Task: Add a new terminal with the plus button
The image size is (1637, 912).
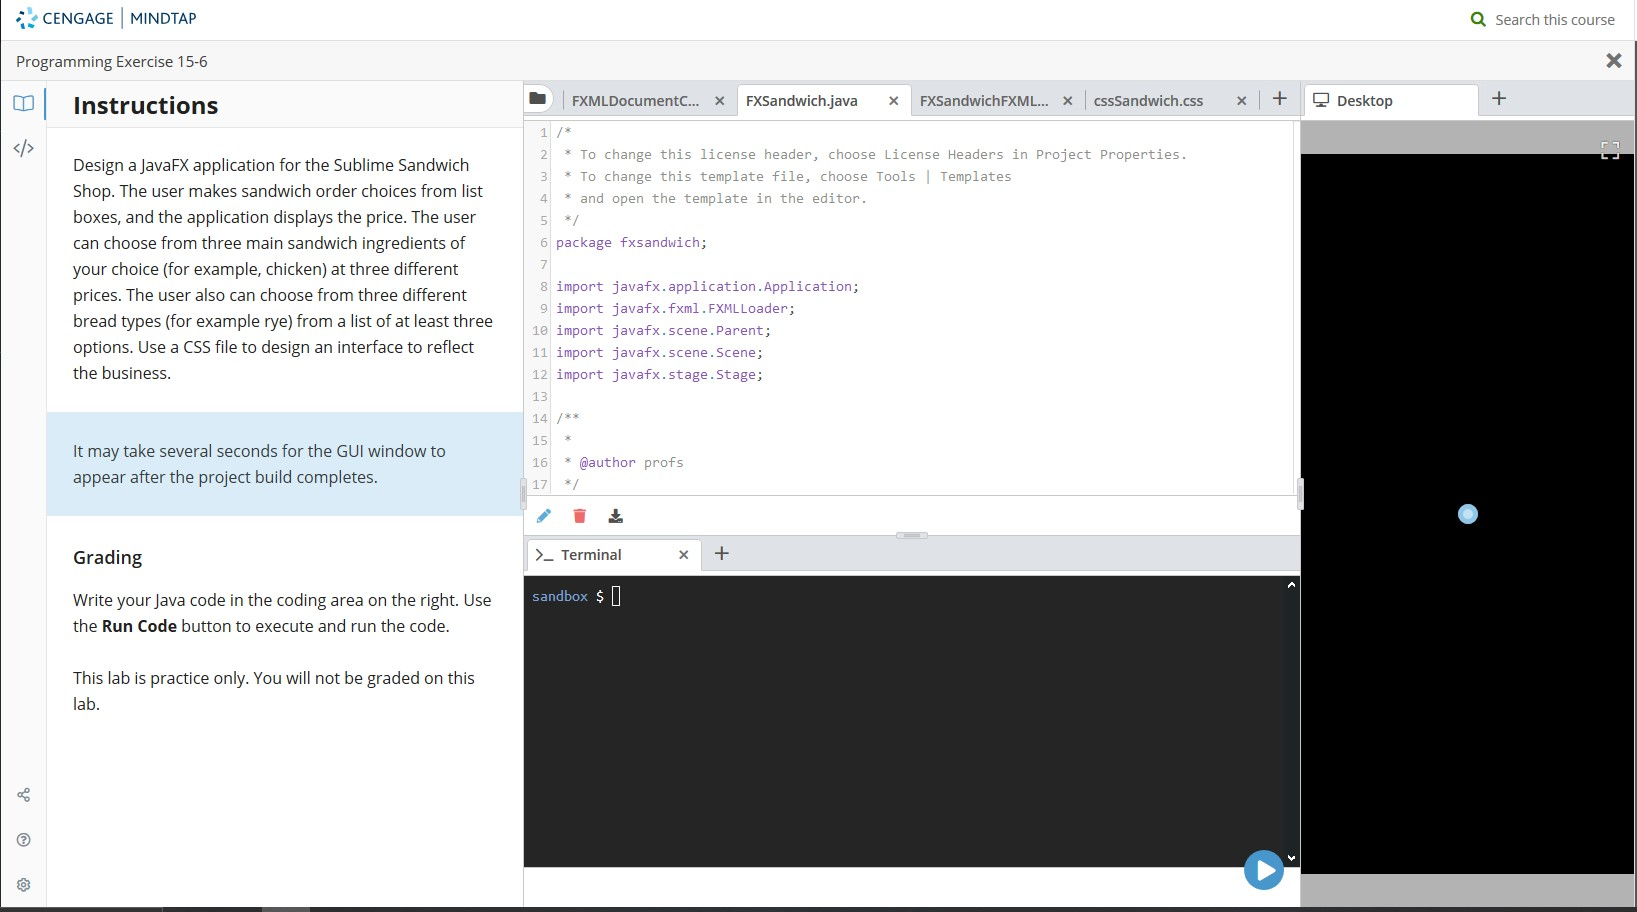Action: click(722, 553)
